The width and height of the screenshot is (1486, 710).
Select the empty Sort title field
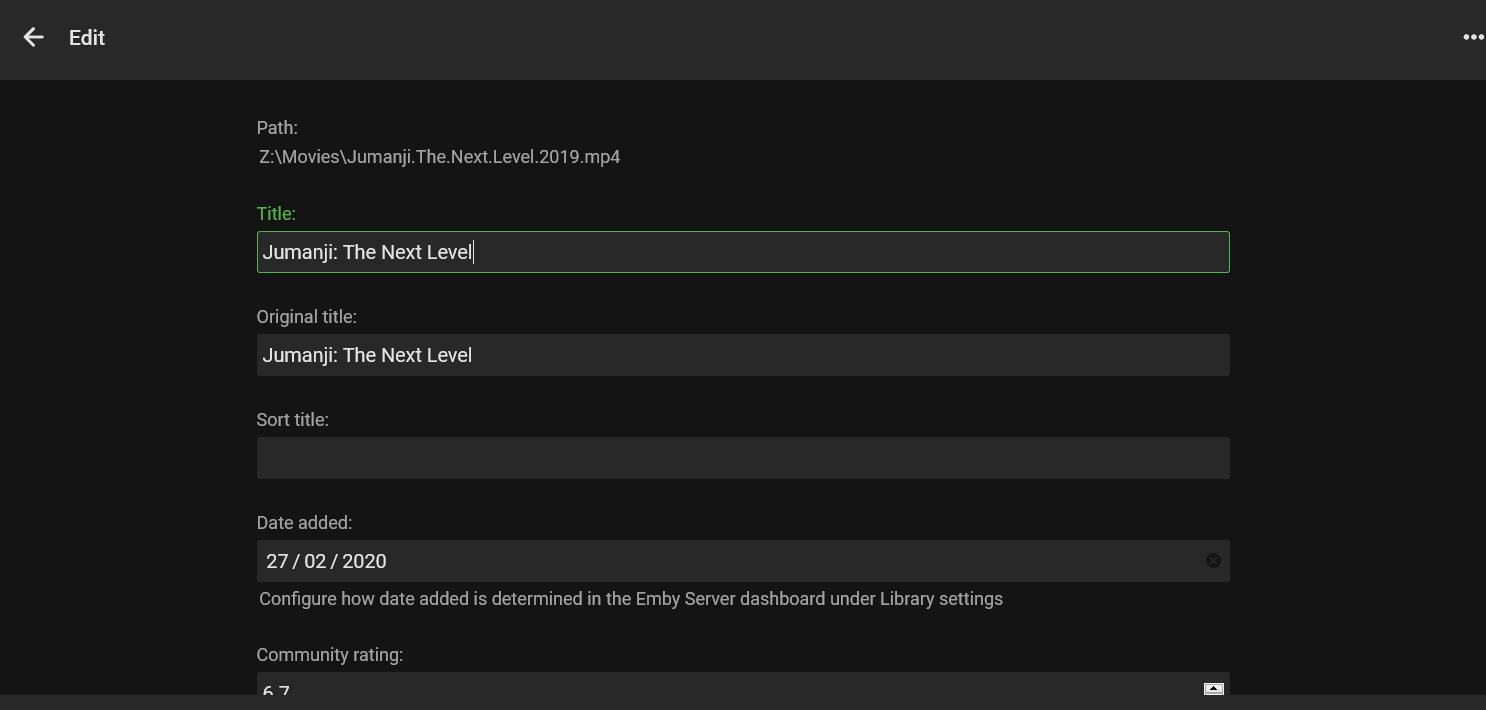tap(742, 458)
